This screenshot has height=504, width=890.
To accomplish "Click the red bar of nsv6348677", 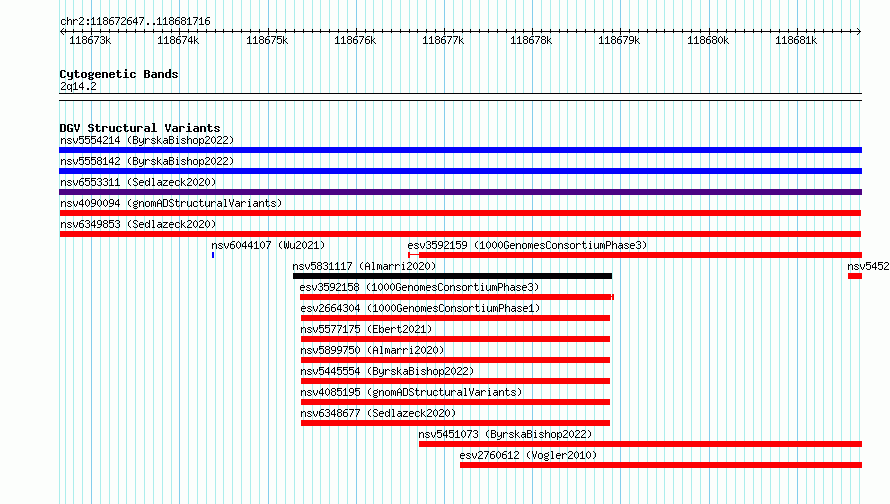I will (x=455, y=423).
